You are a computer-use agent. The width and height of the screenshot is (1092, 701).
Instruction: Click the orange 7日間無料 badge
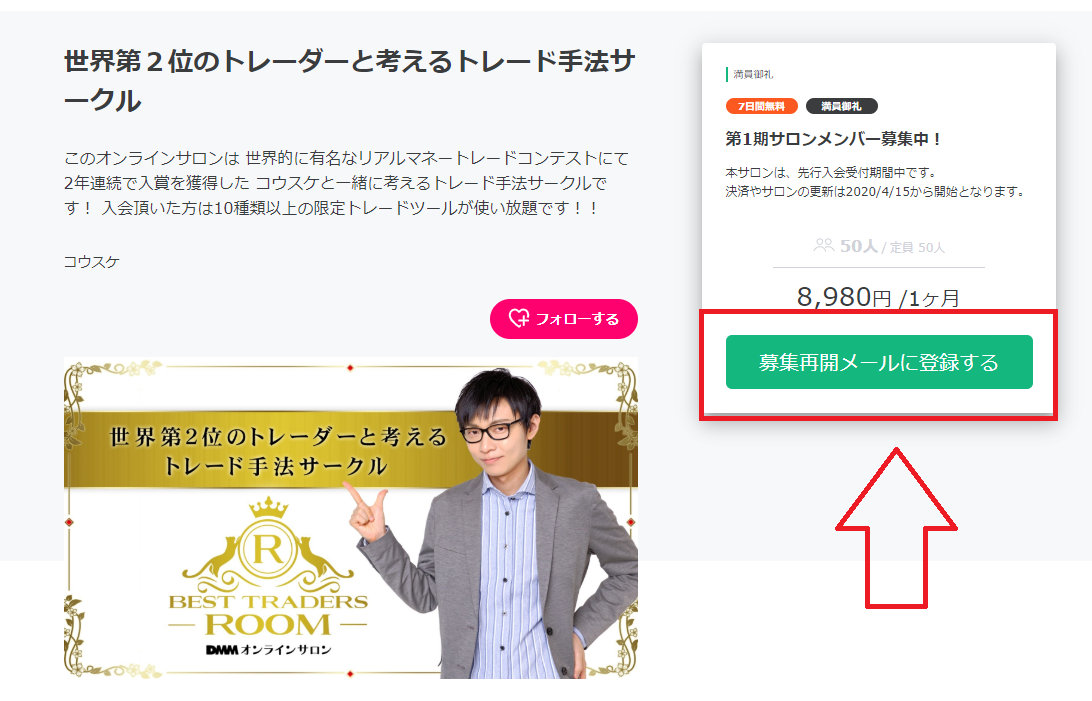pos(761,106)
